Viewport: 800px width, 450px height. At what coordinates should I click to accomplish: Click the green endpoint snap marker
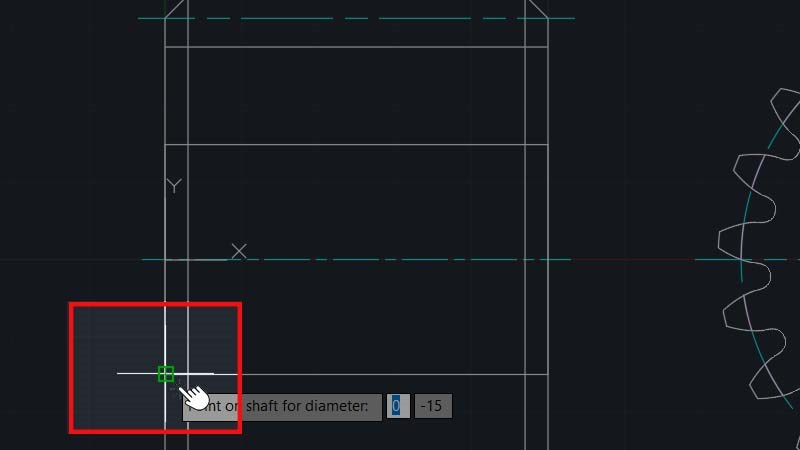166,374
